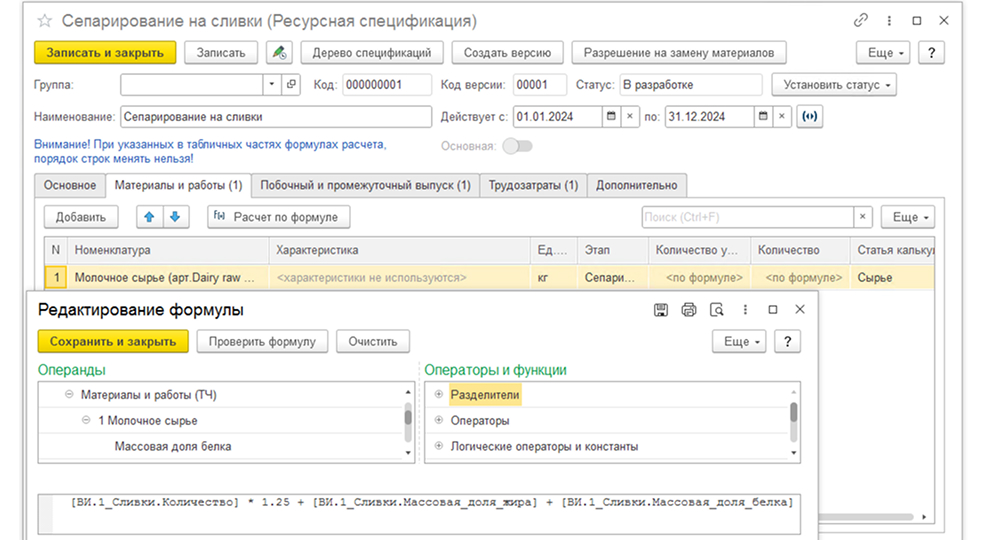Expand the Разделители group

pos(439,395)
